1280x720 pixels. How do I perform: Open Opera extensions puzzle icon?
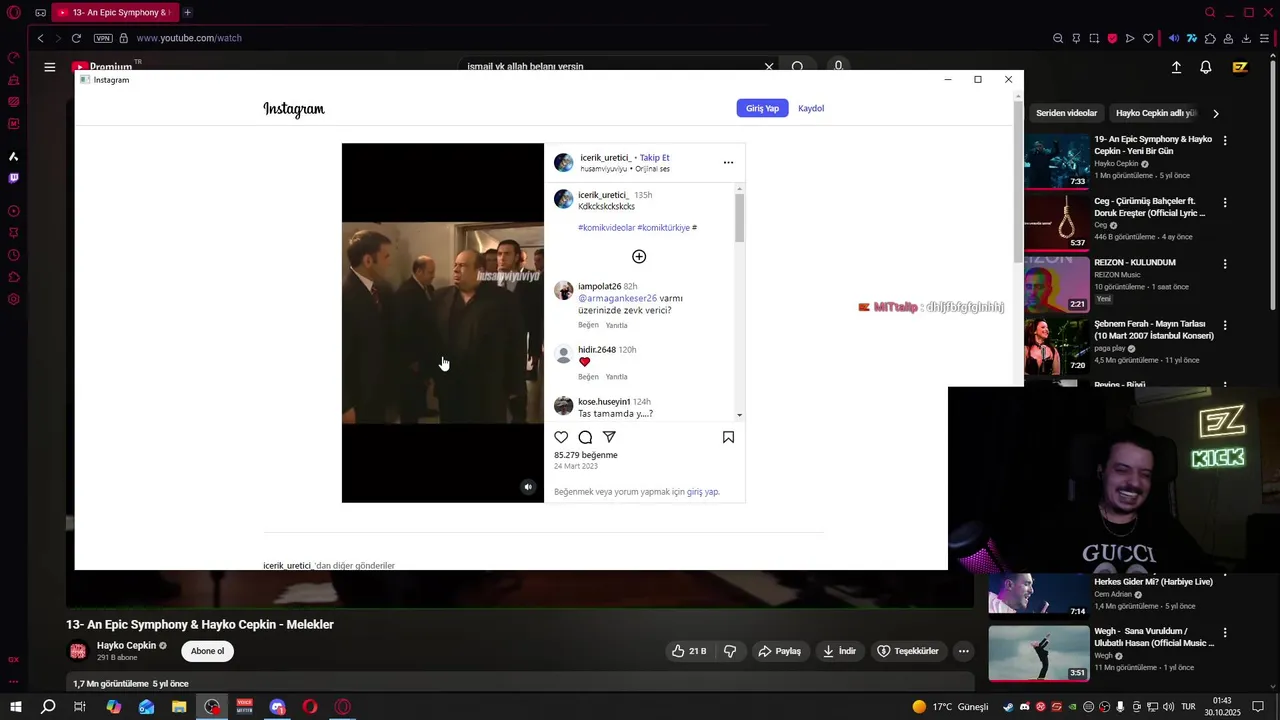pyautogui.click(x=1210, y=38)
